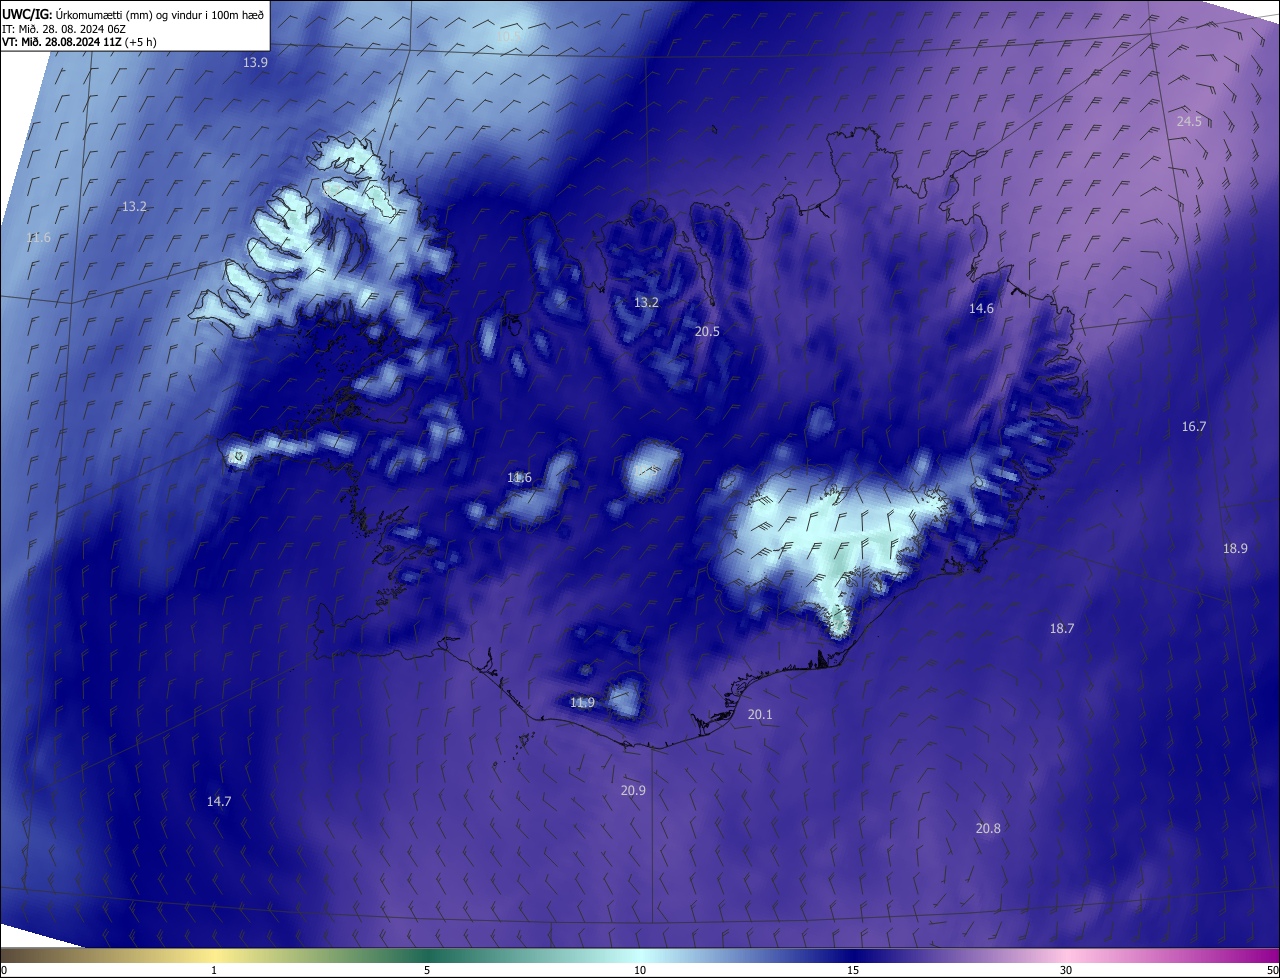The width and height of the screenshot is (1280, 978).
Task: Click the 16.7 value label
Action: (1194, 426)
